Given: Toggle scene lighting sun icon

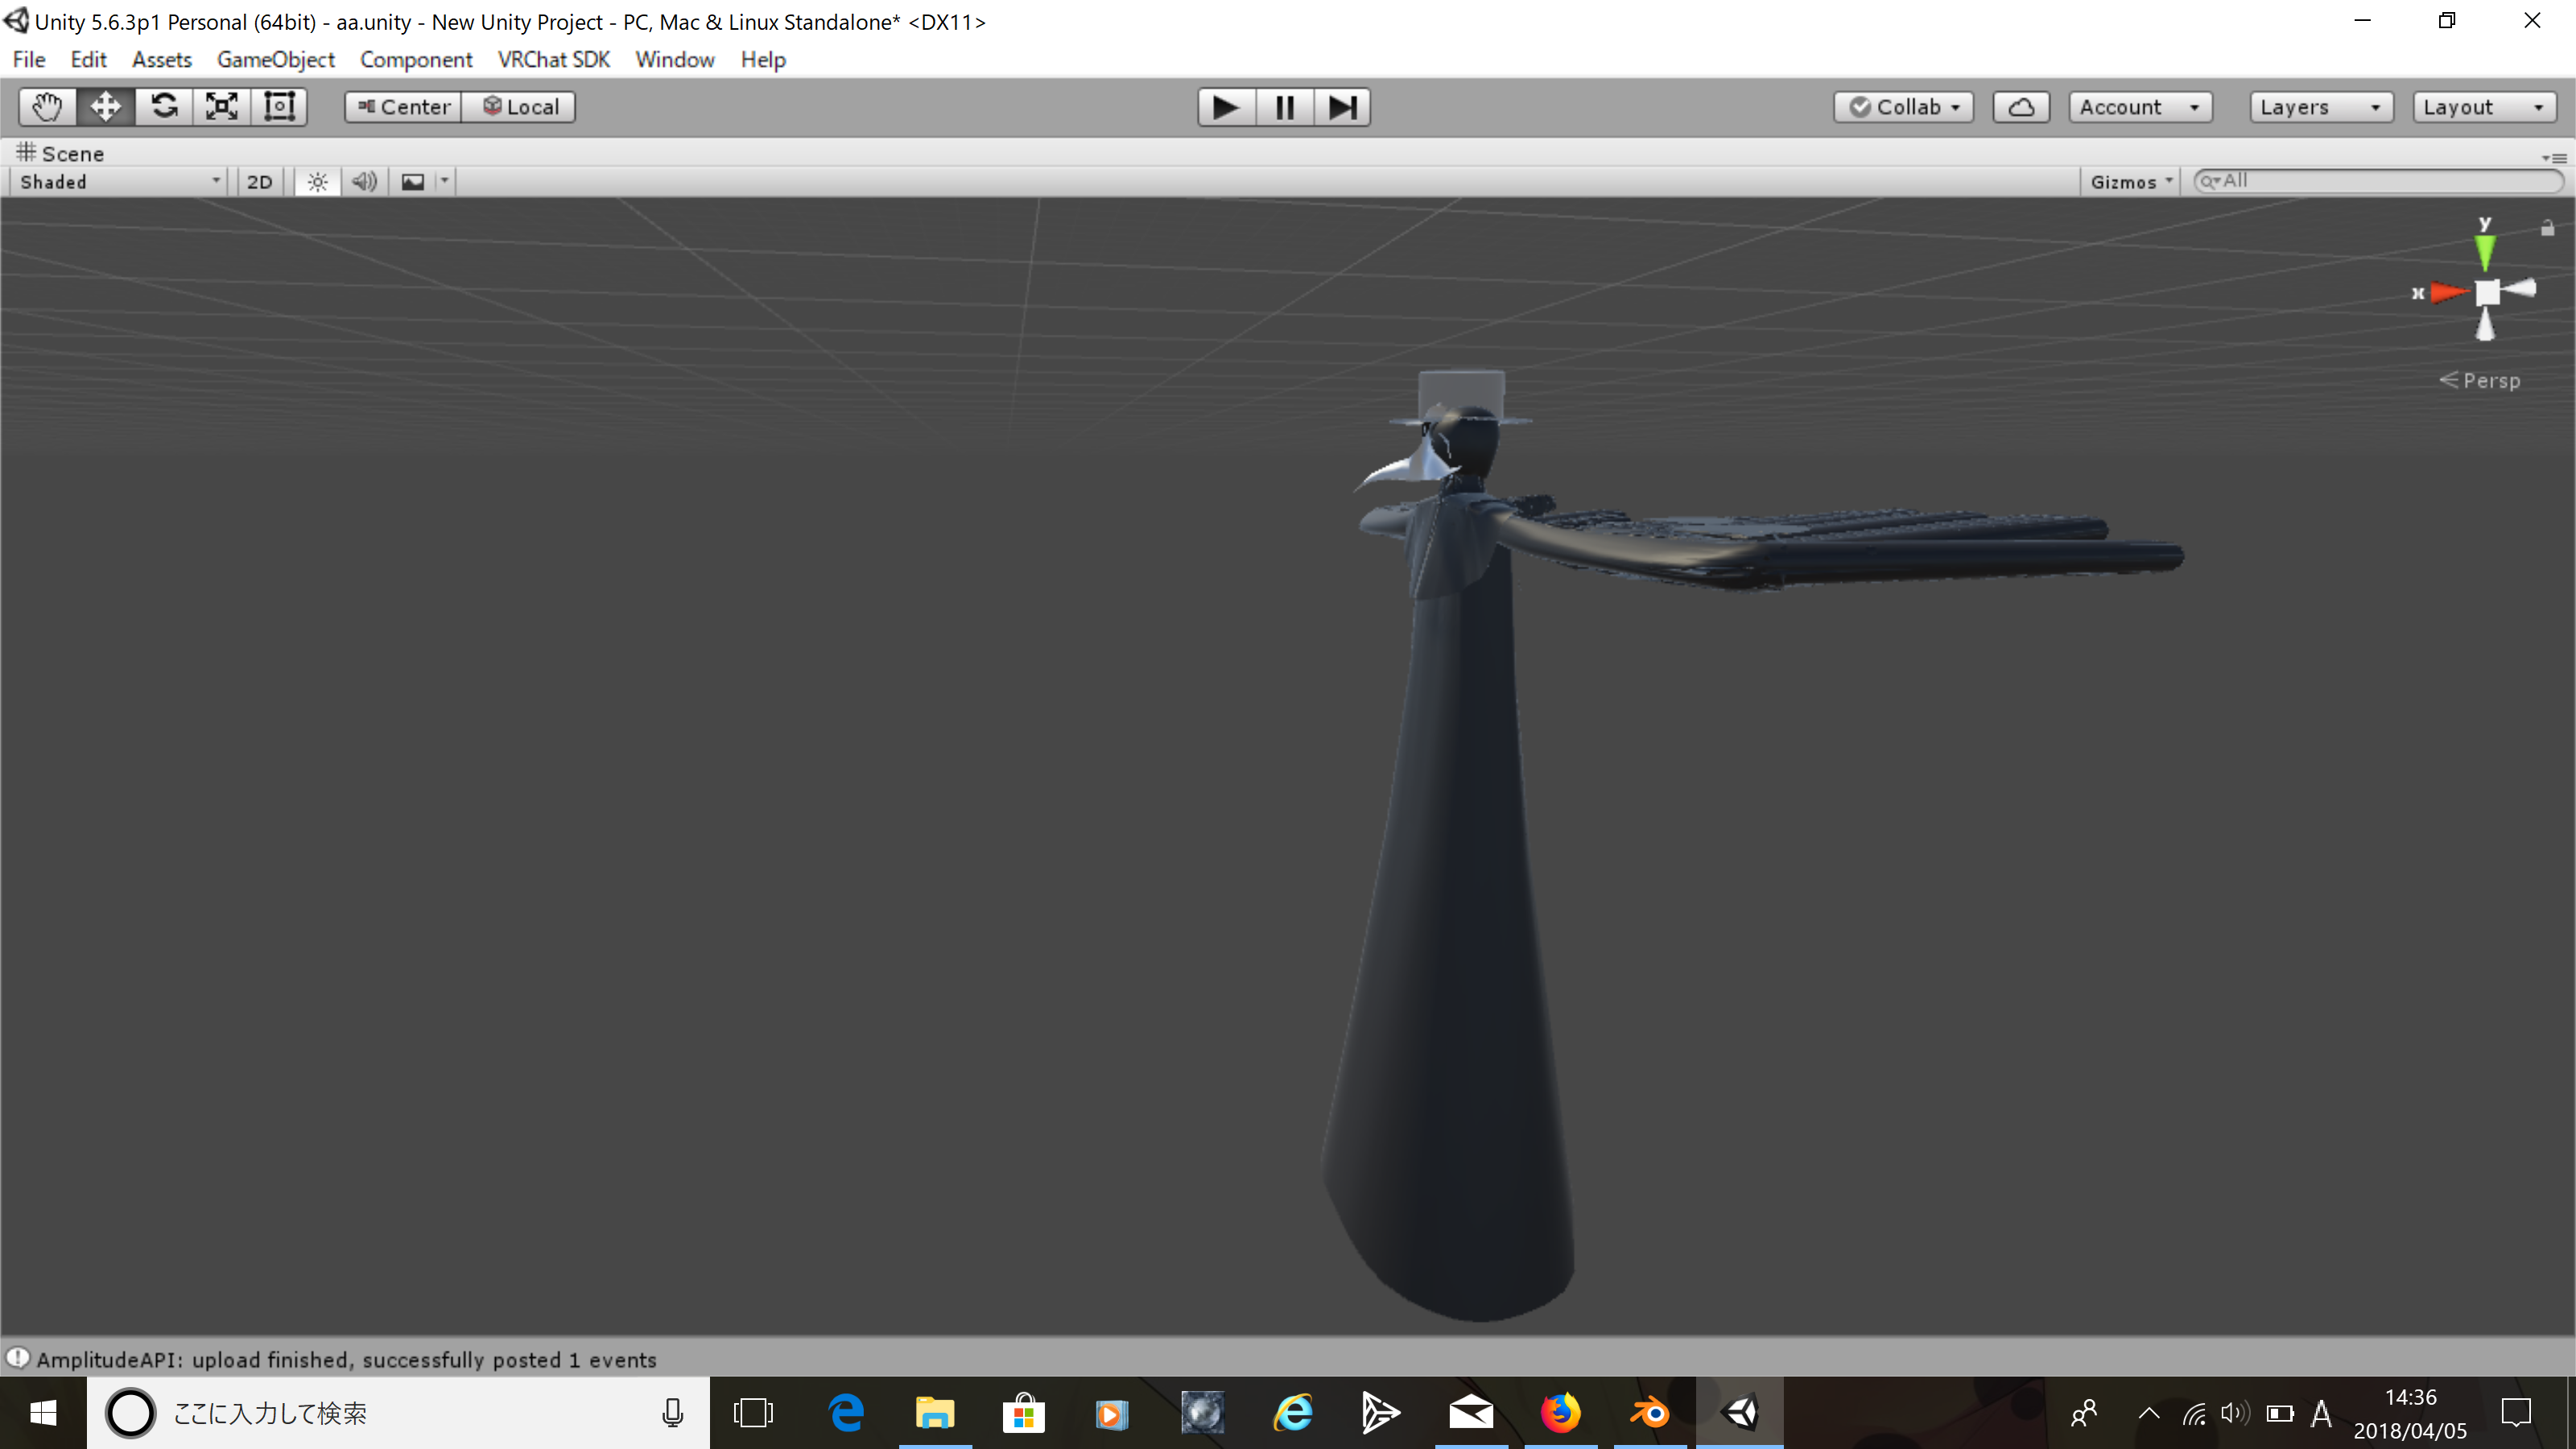Looking at the screenshot, I should tap(318, 182).
